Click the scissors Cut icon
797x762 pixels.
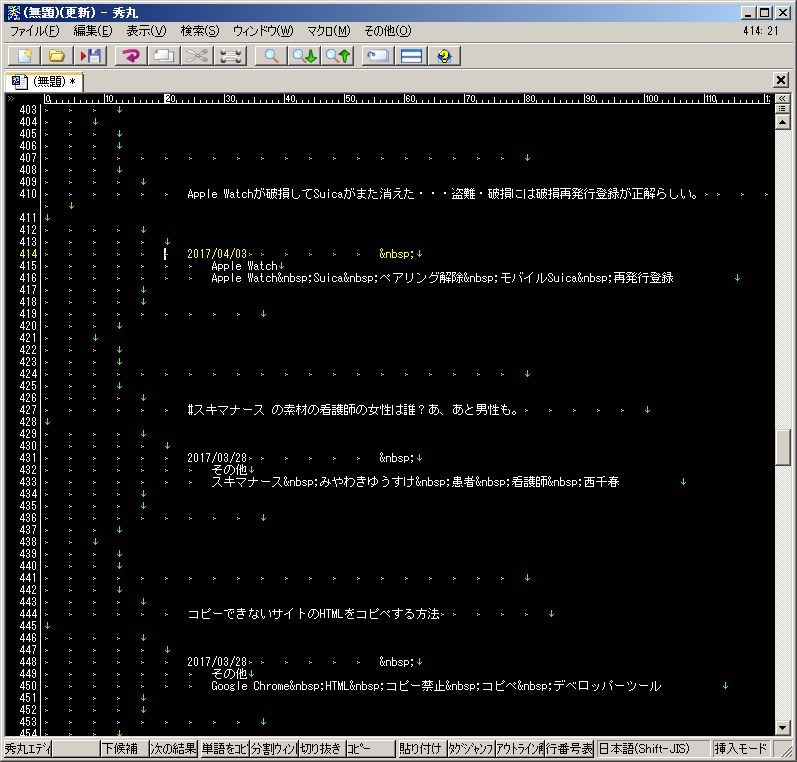coord(197,56)
